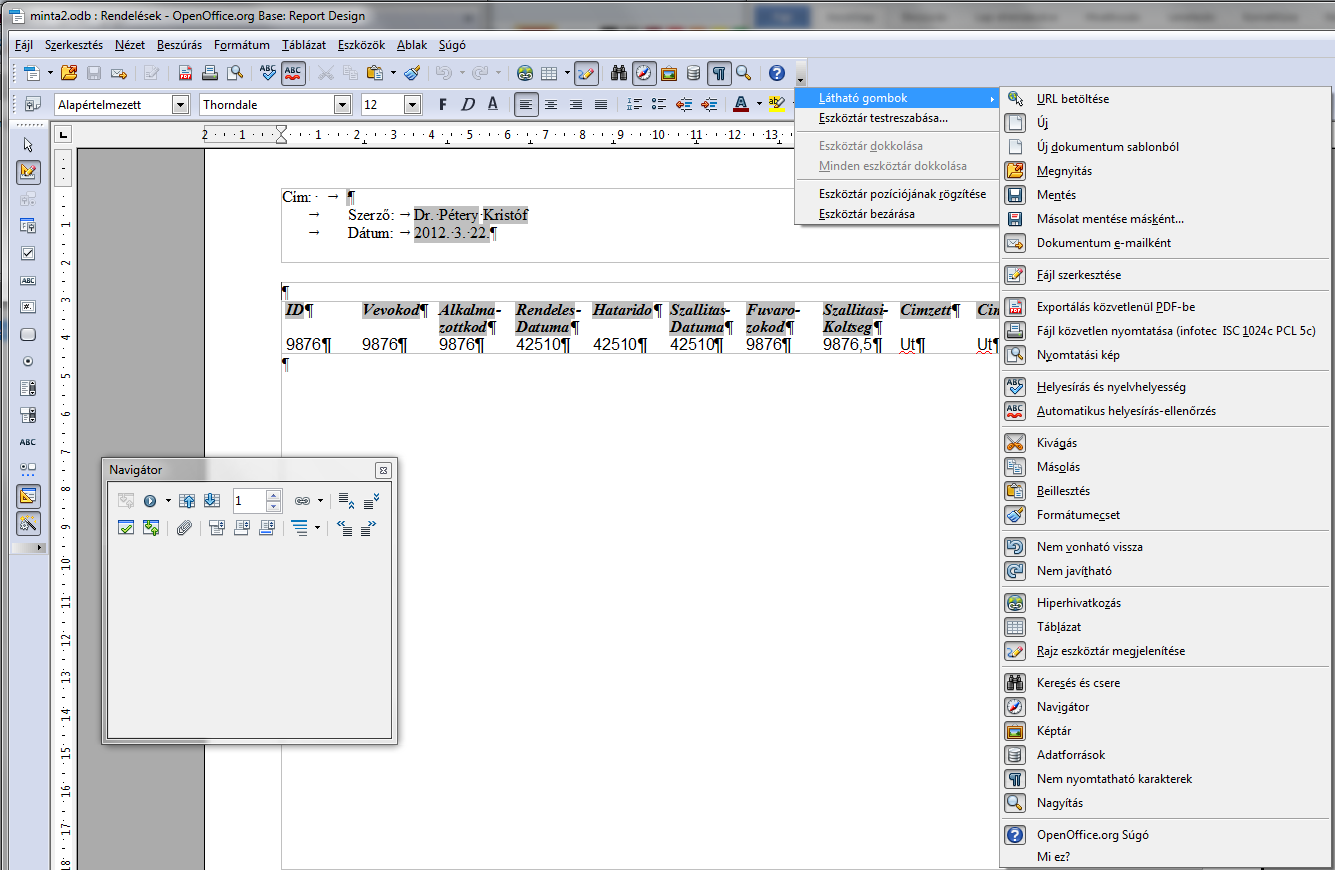Open the Fájl menu
Screen dimensions: 1335x870
point(24,45)
